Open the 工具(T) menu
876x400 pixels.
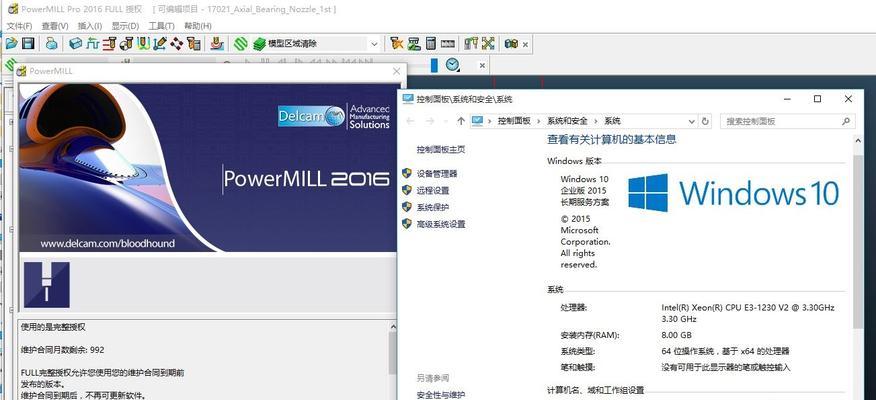click(x=161, y=26)
